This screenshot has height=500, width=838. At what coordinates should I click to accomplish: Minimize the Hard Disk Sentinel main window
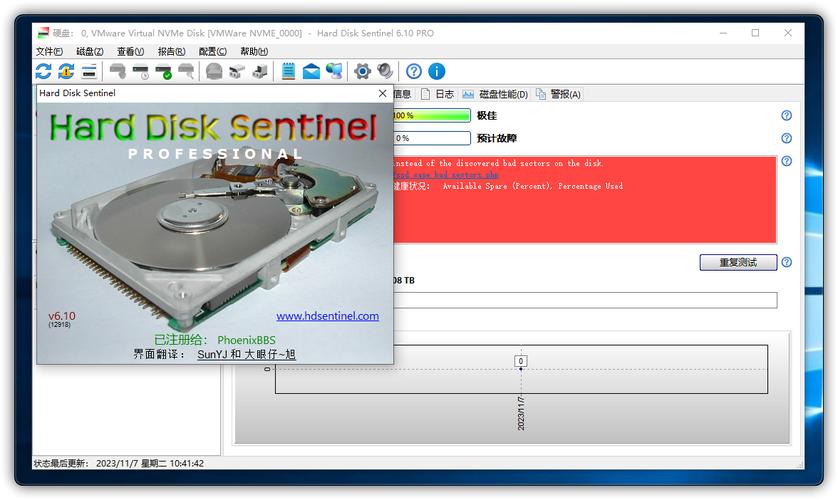(x=723, y=33)
